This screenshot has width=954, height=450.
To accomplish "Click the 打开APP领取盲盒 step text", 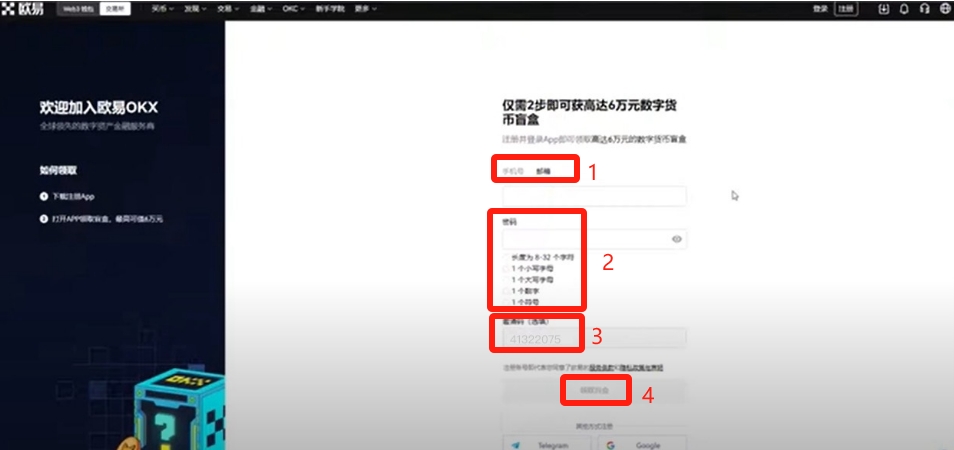I will [x=106, y=219].
